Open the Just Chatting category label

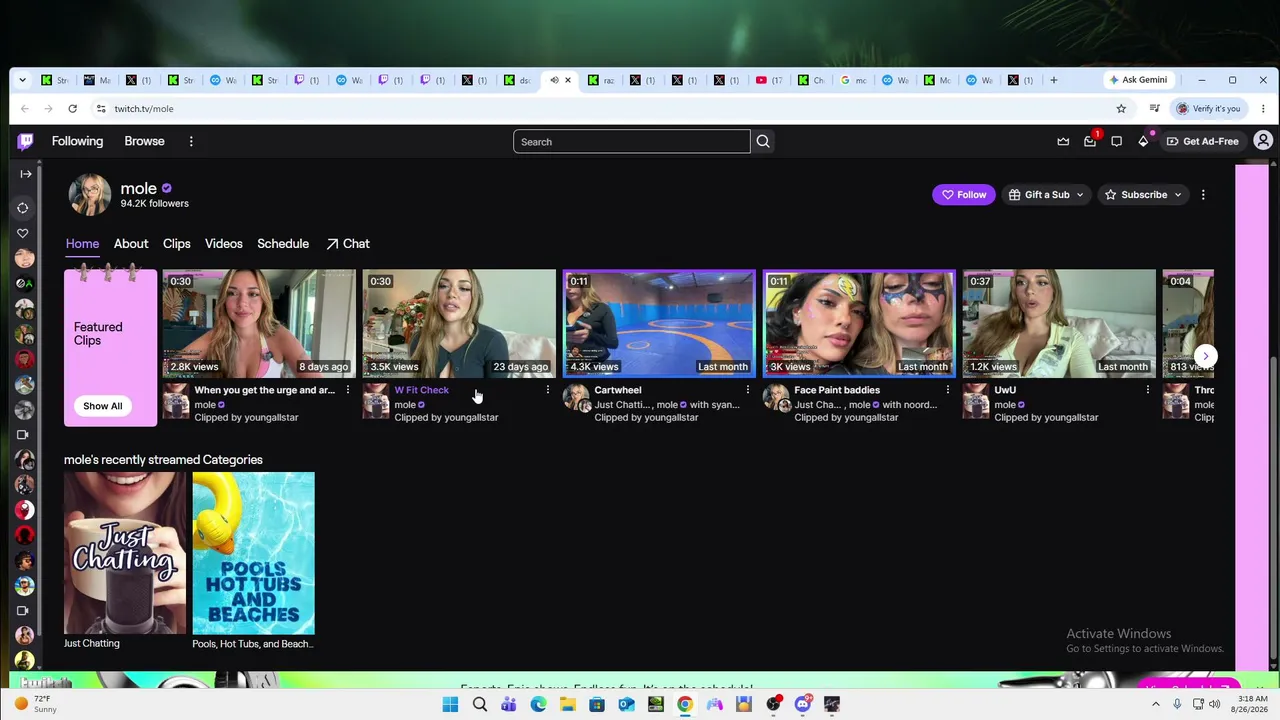(x=92, y=644)
